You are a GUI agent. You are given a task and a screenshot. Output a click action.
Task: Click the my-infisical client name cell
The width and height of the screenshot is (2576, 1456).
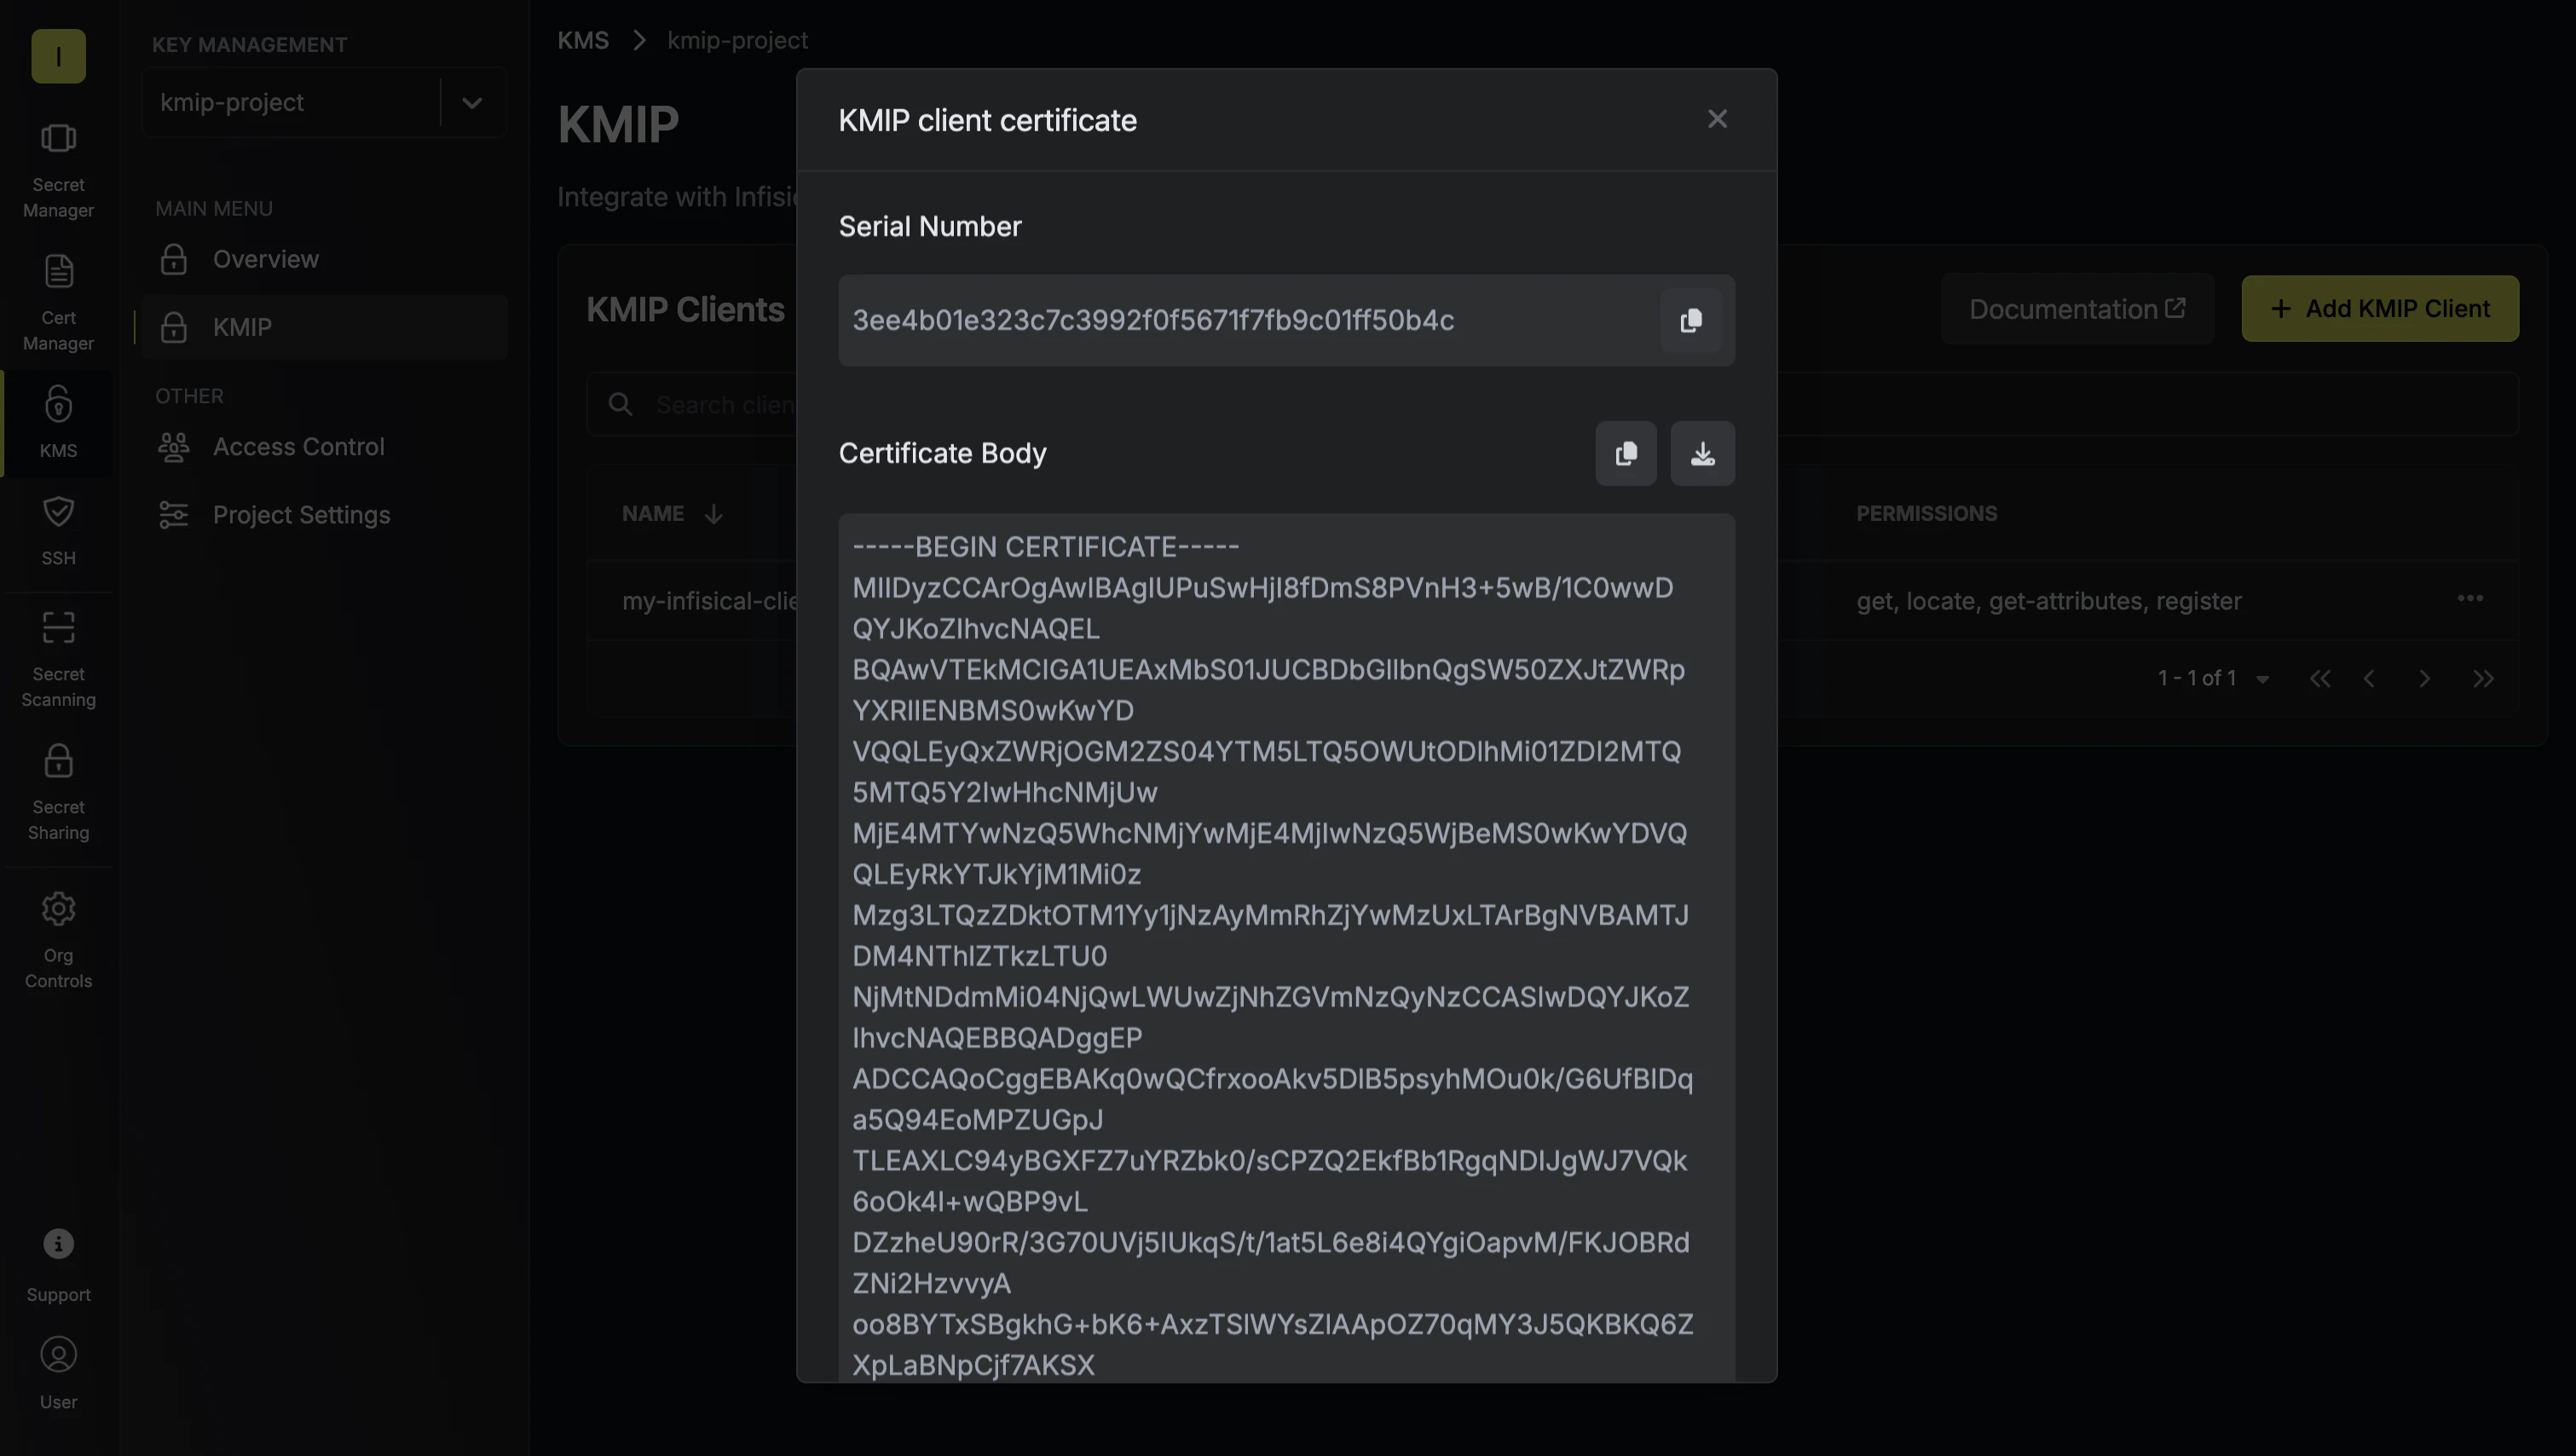click(x=709, y=601)
